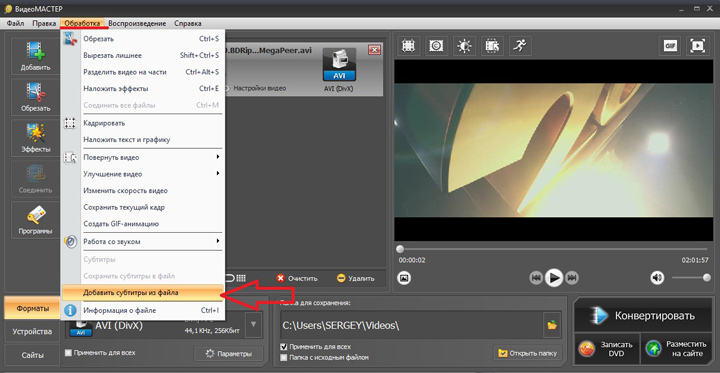Viewport: 720px width, 373px height.
Task: Click the AVI (DivX) format camera icon
Action: (339, 65)
